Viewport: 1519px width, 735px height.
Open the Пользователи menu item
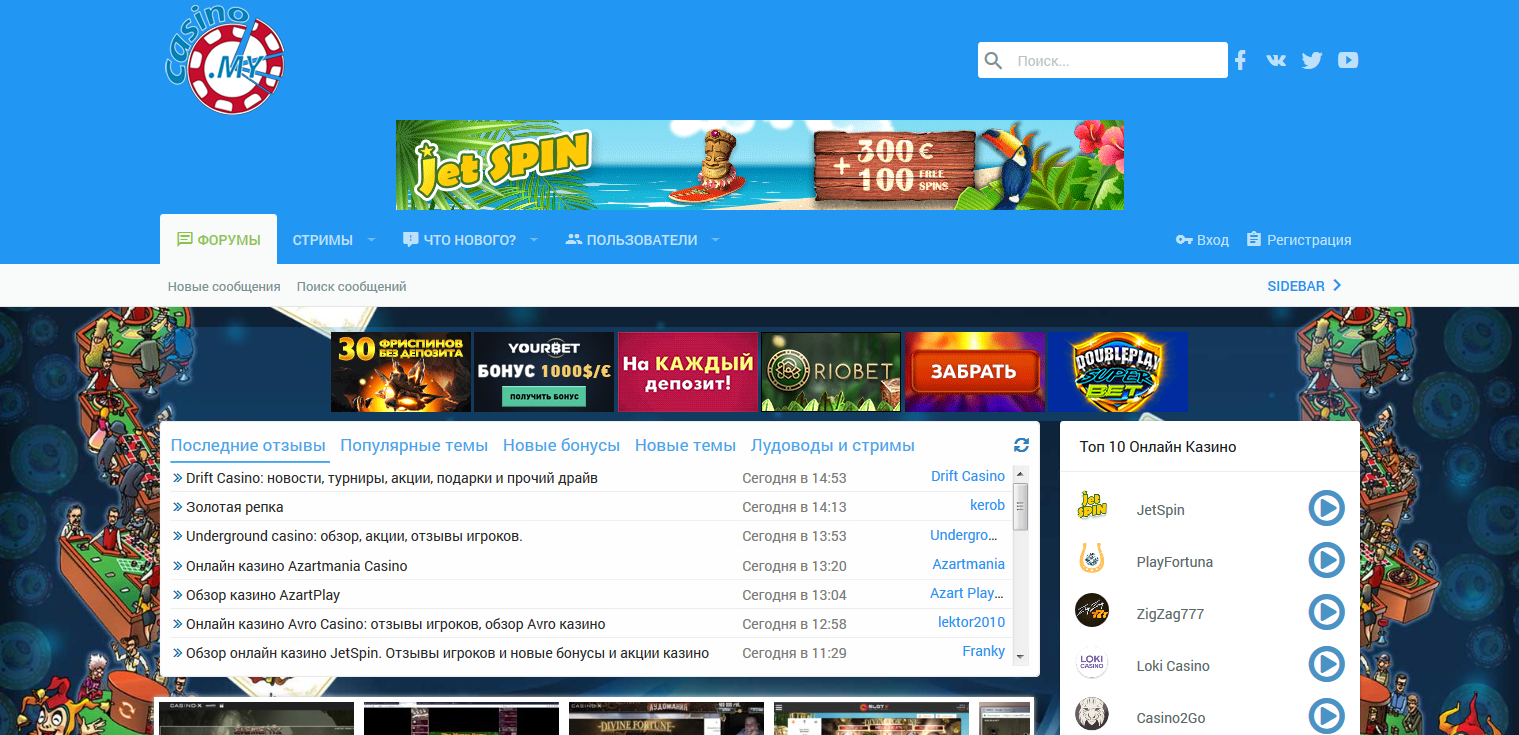click(x=631, y=240)
